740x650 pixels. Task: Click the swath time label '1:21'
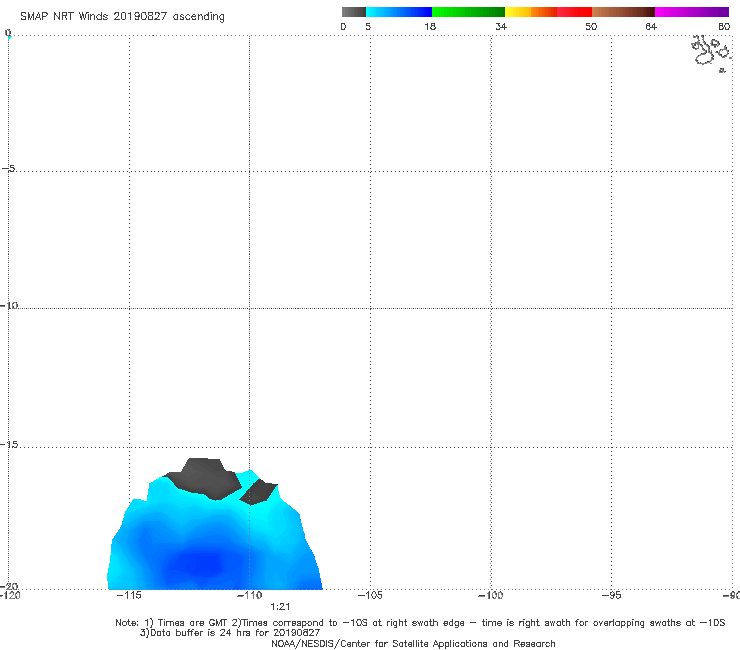coord(280,607)
